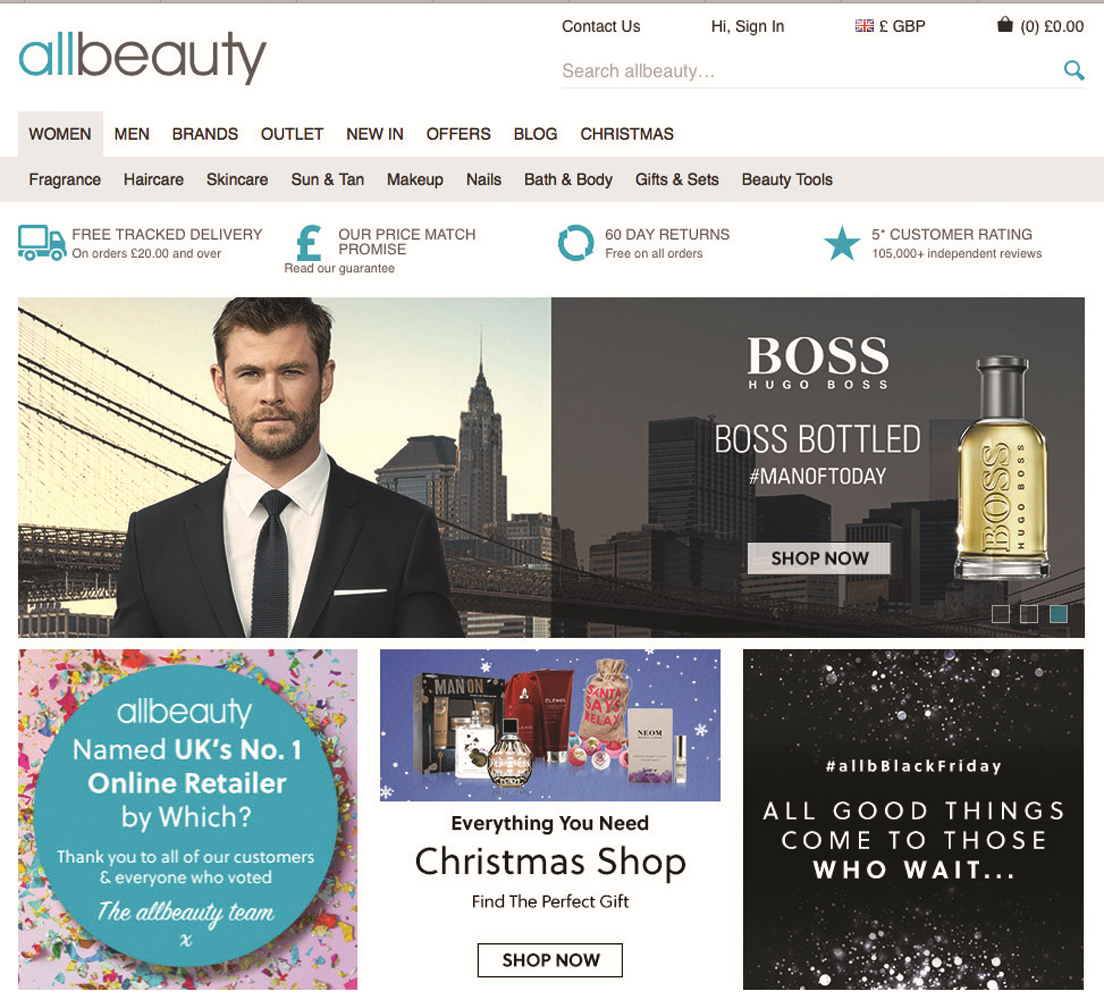Image resolution: width=1104 pixels, height=1000 pixels.
Task: Open the Hi, Sign In account menu
Action: pyautogui.click(x=747, y=26)
